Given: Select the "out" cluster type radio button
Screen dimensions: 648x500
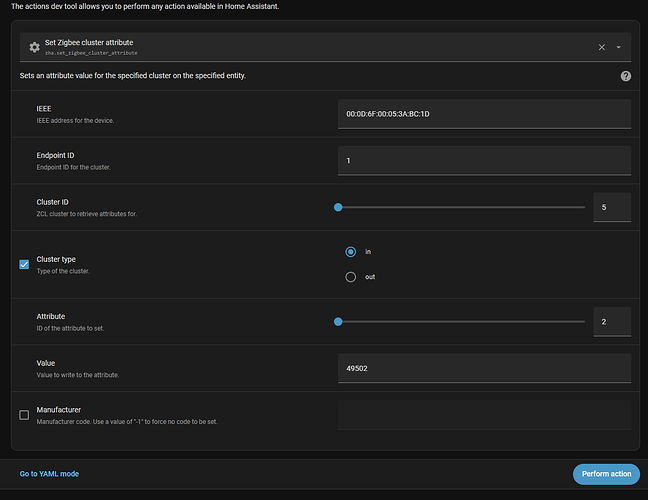Looking at the screenshot, I should [x=350, y=277].
